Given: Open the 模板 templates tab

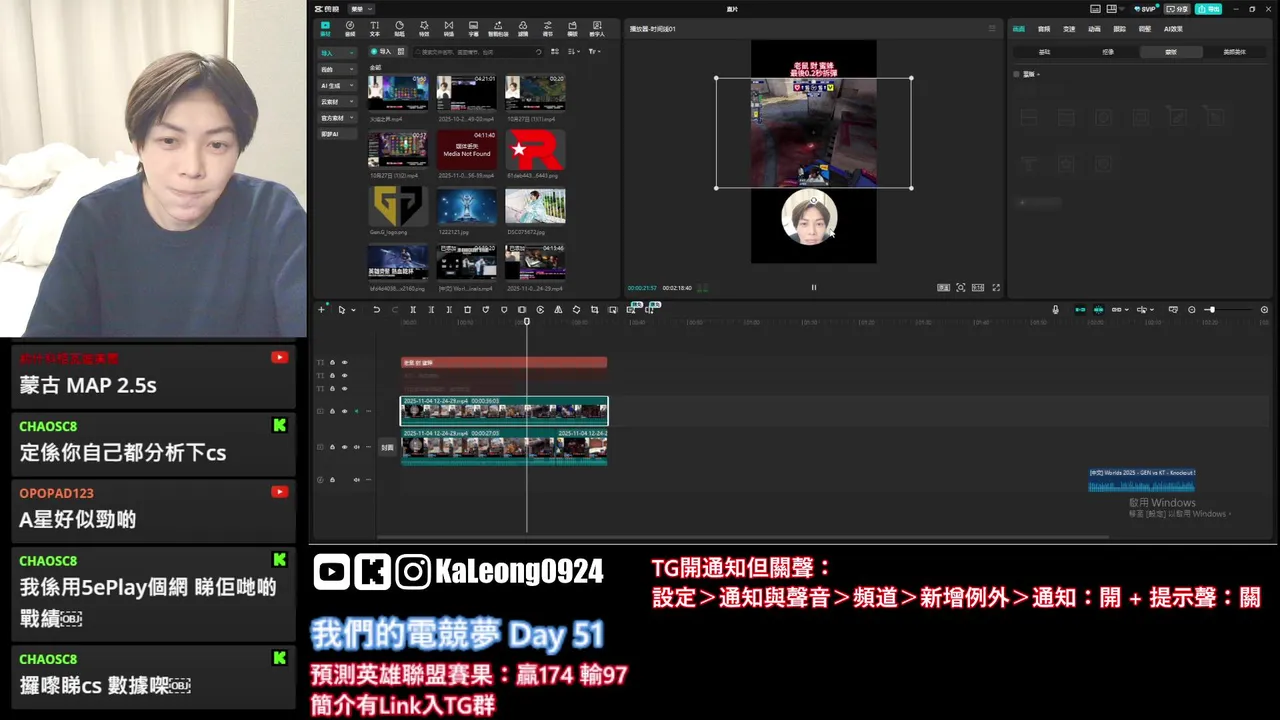Looking at the screenshot, I should click(x=572, y=28).
